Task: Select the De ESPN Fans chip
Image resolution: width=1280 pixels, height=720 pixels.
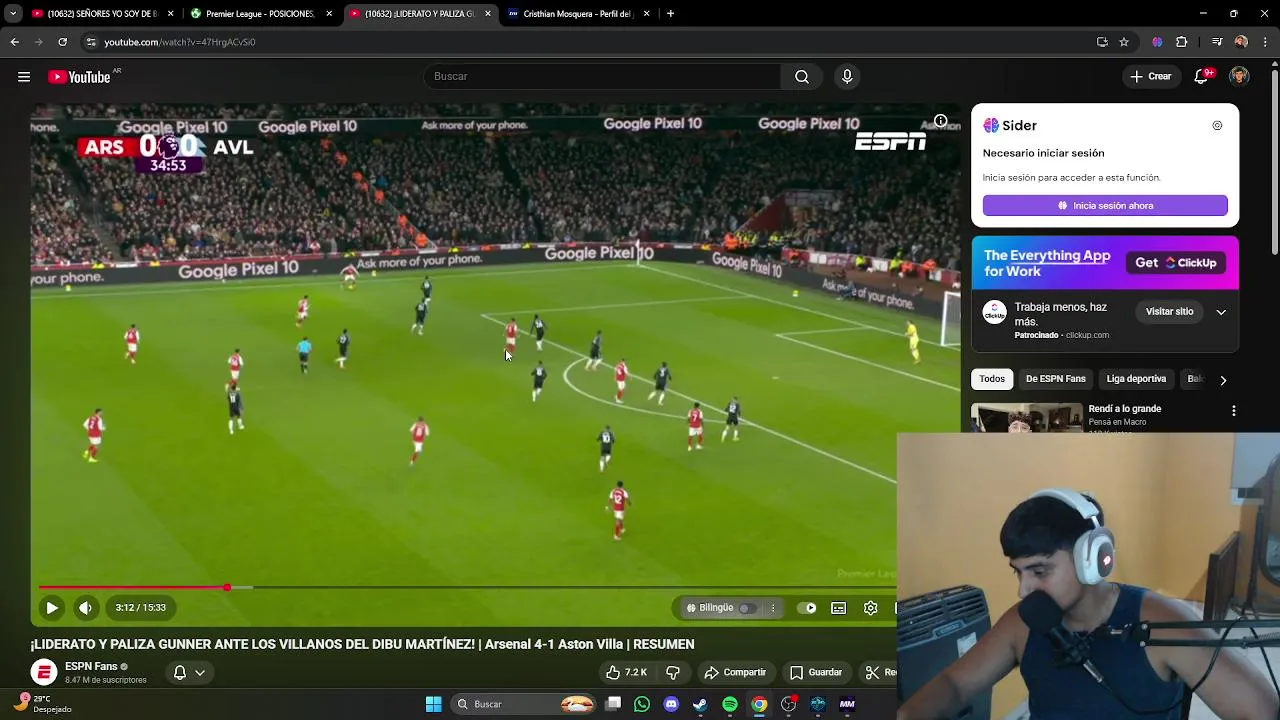Action: [1055, 379]
